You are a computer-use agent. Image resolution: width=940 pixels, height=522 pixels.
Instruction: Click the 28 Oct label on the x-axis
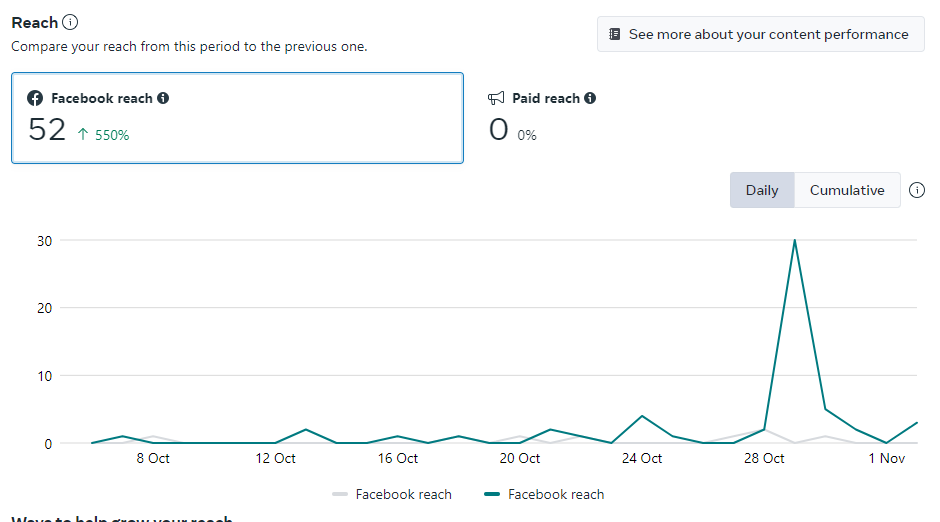click(x=764, y=458)
